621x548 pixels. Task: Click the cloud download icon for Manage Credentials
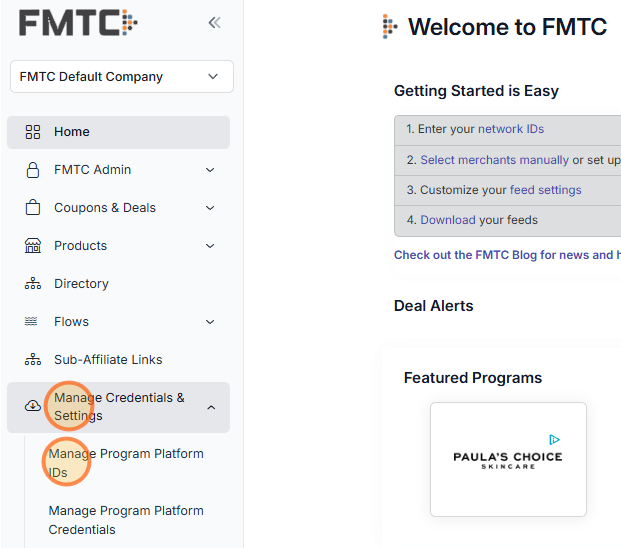[33, 406]
